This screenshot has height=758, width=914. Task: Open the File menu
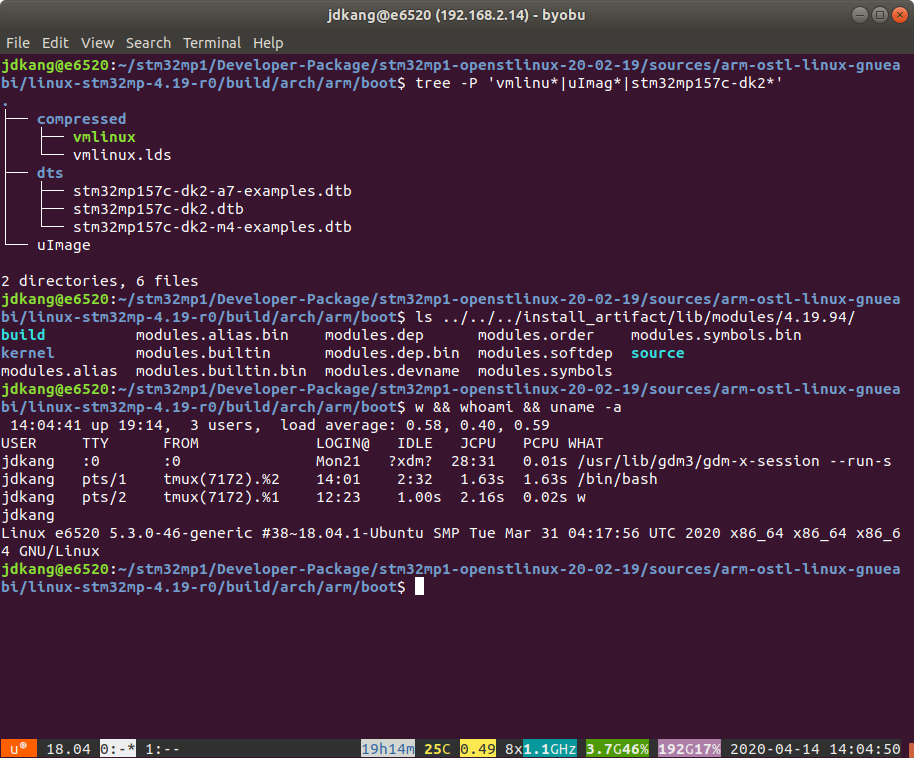pyautogui.click(x=17, y=43)
